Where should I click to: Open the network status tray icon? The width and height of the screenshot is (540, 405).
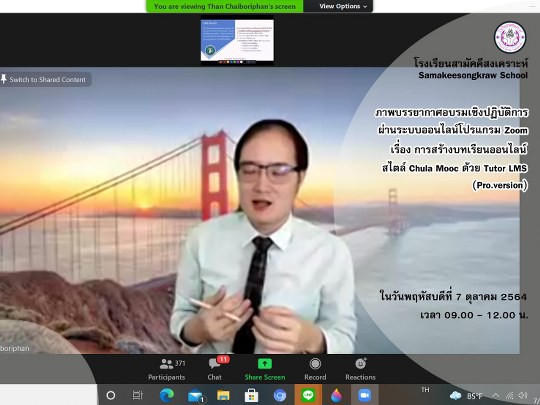click(x=510, y=396)
